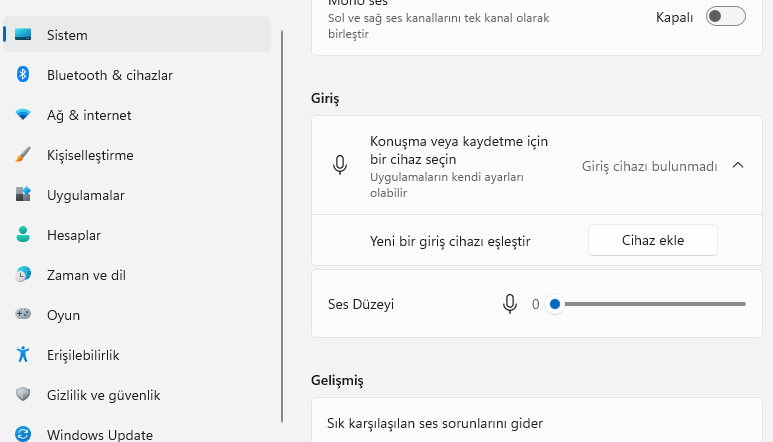
Task: Click the Gizlilik ve güvenlik shield icon
Action: coord(23,395)
